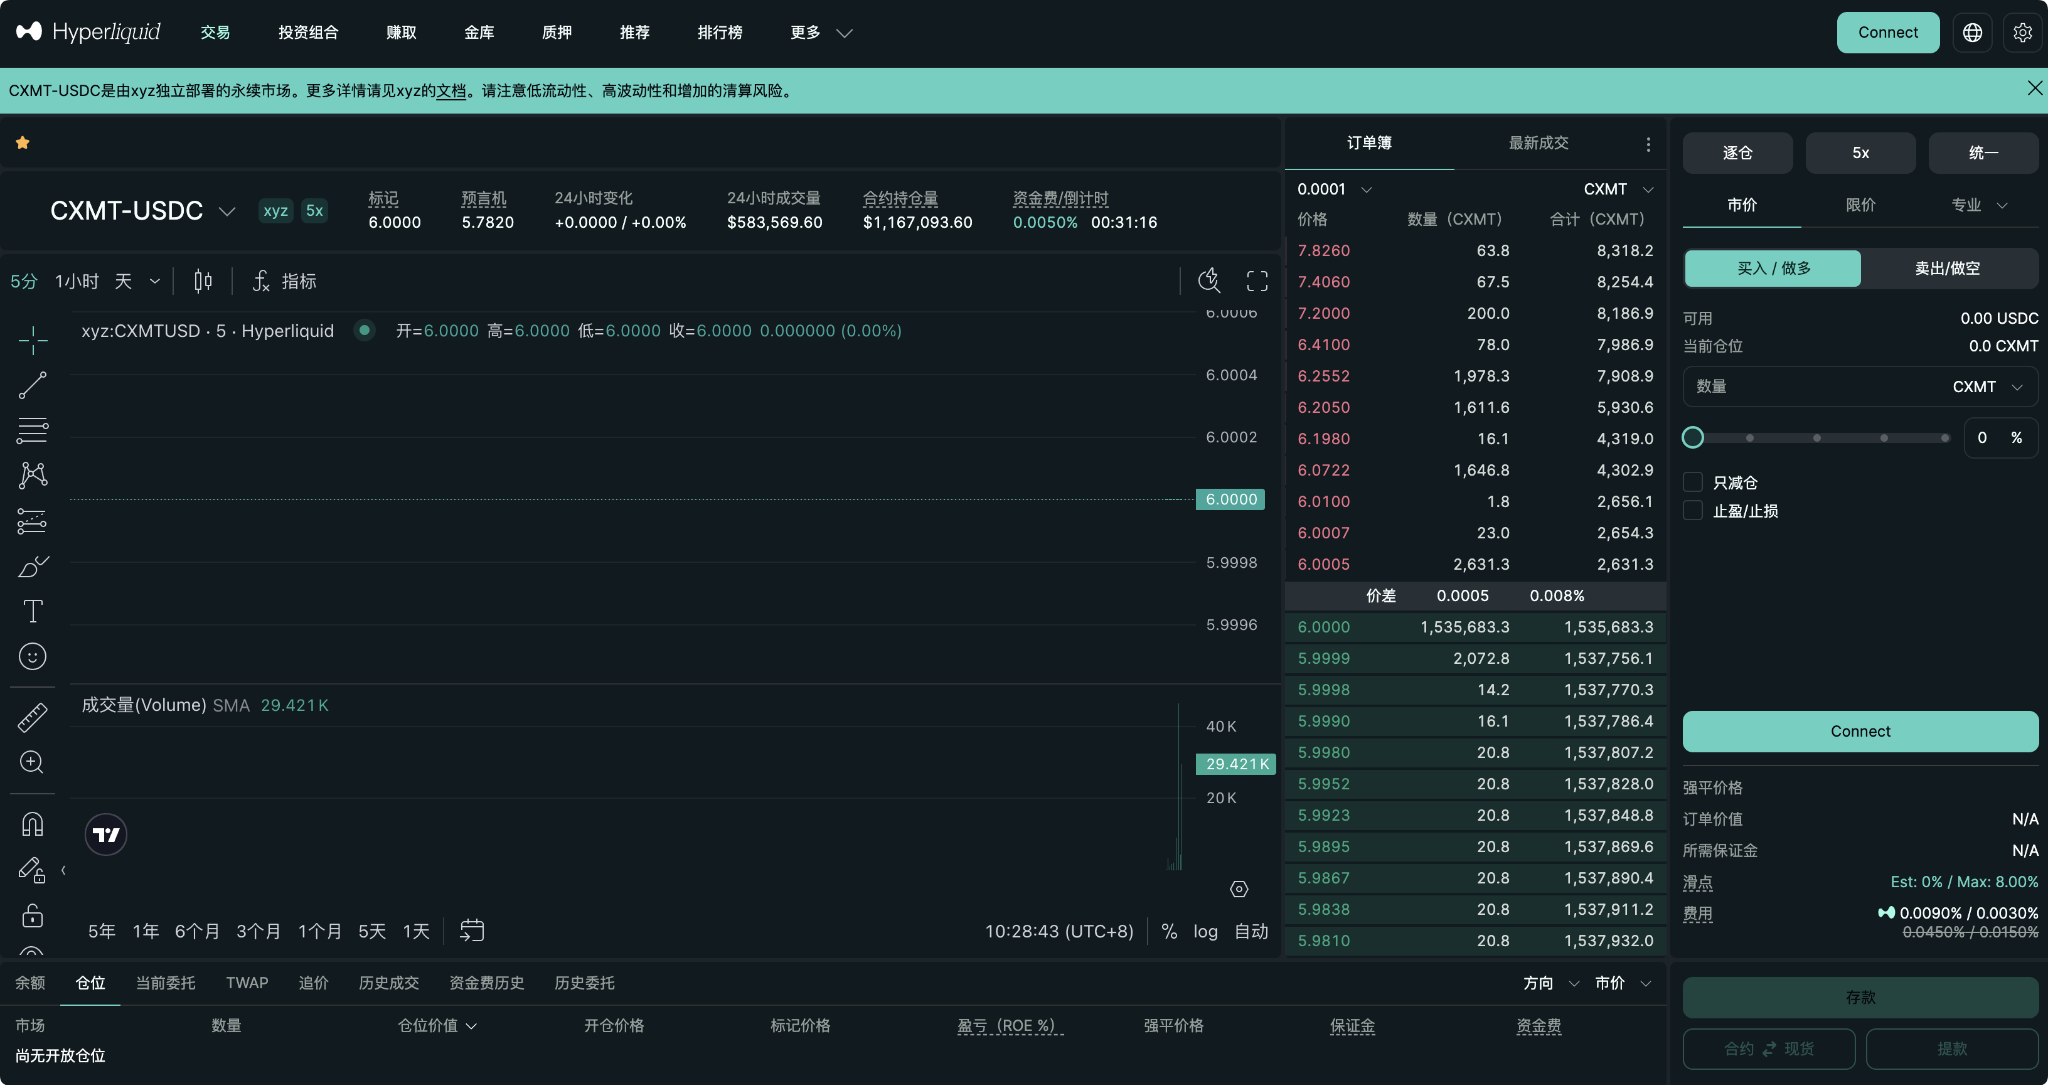The height and width of the screenshot is (1085, 2048).
Task: Switch to the 最新成交 tab
Action: 1538,143
